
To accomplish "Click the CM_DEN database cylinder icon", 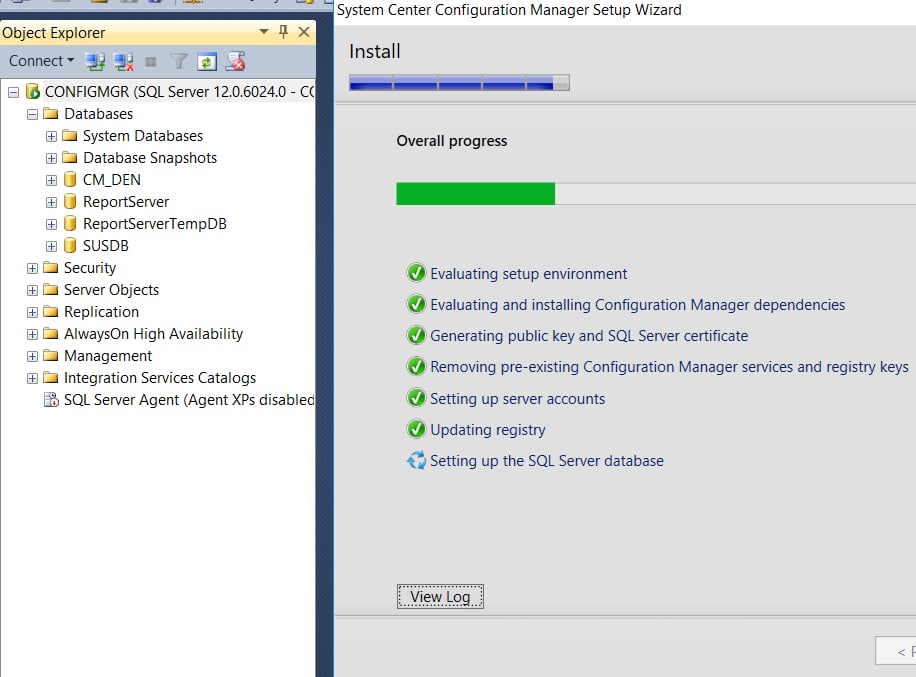I will coord(70,179).
